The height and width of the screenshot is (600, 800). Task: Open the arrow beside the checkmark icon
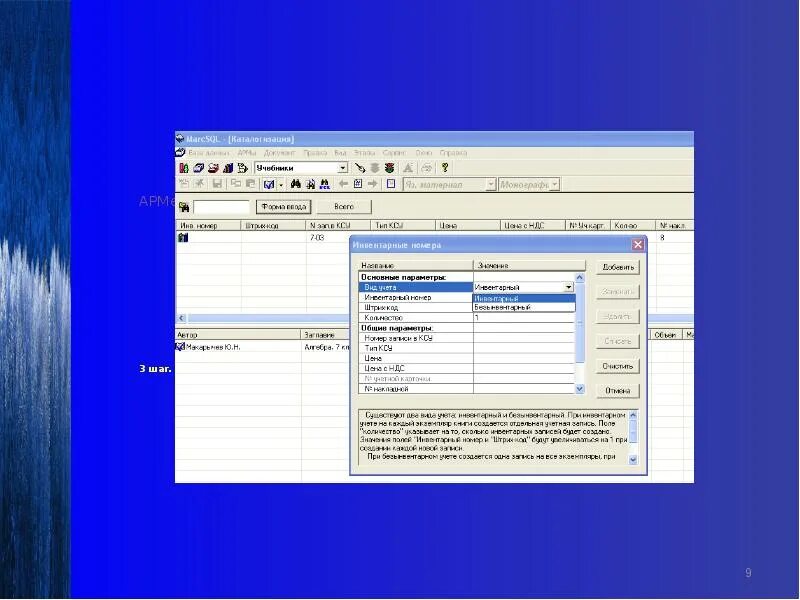point(281,185)
